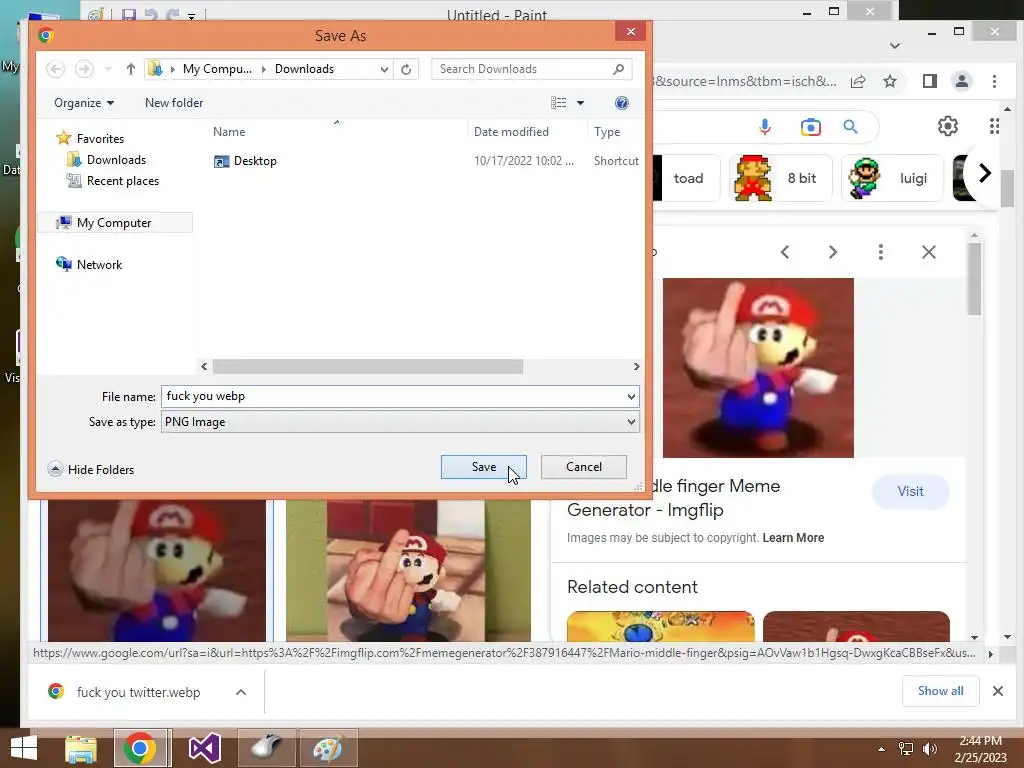Click the change view icon
1024x768 pixels.
[x=558, y=103]
